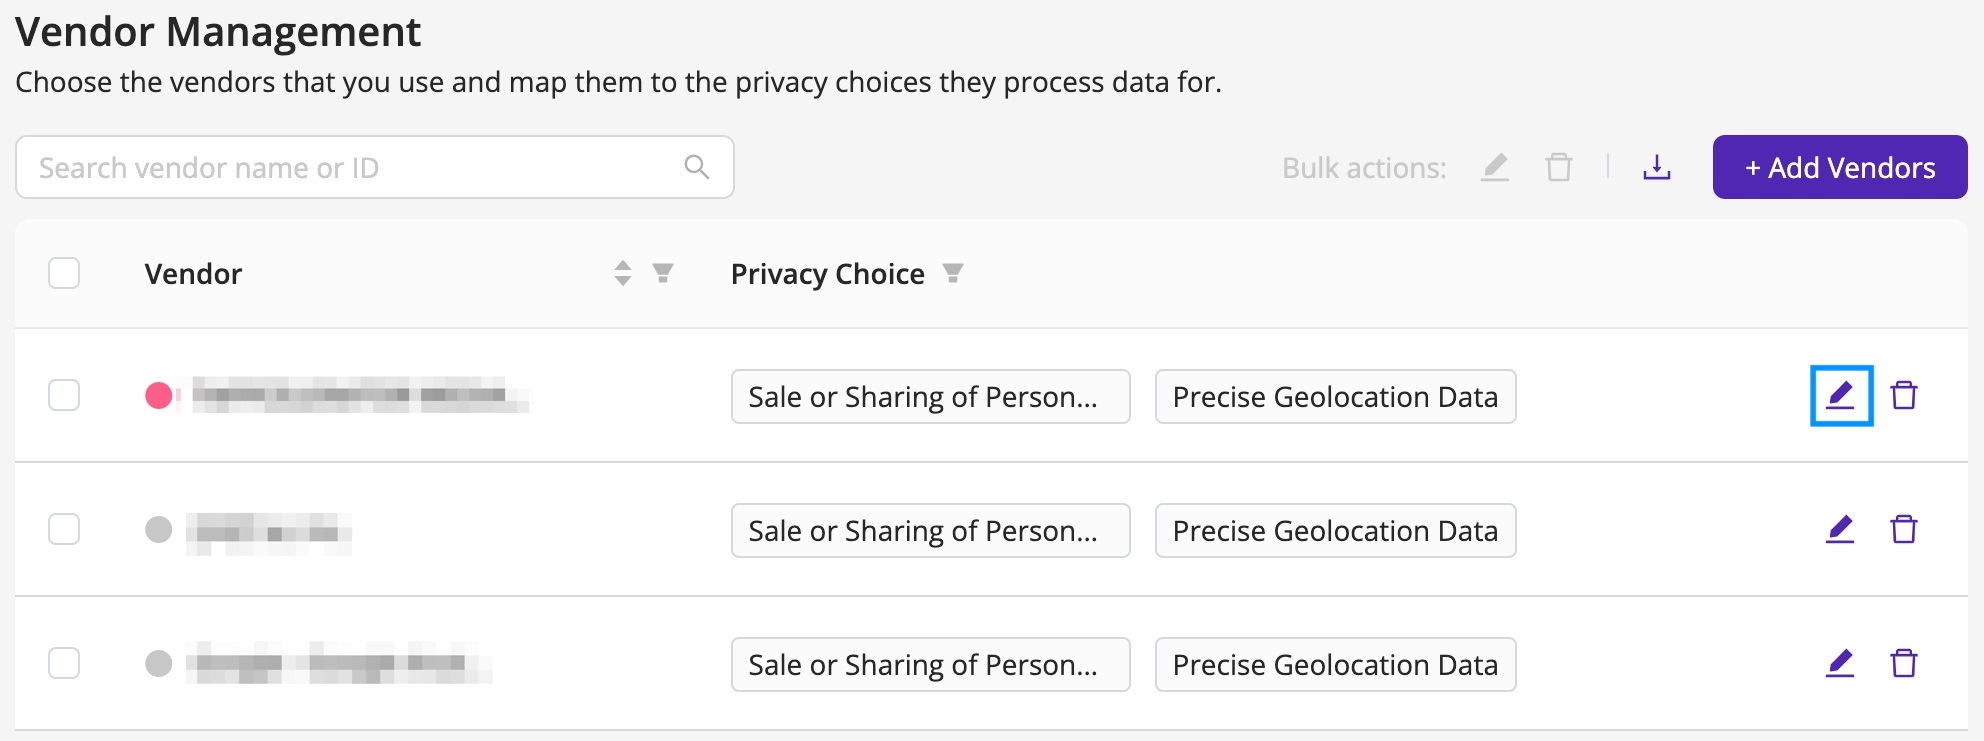Click the search magnifier icon
1984x741 pixels.
tap(695, 167)
